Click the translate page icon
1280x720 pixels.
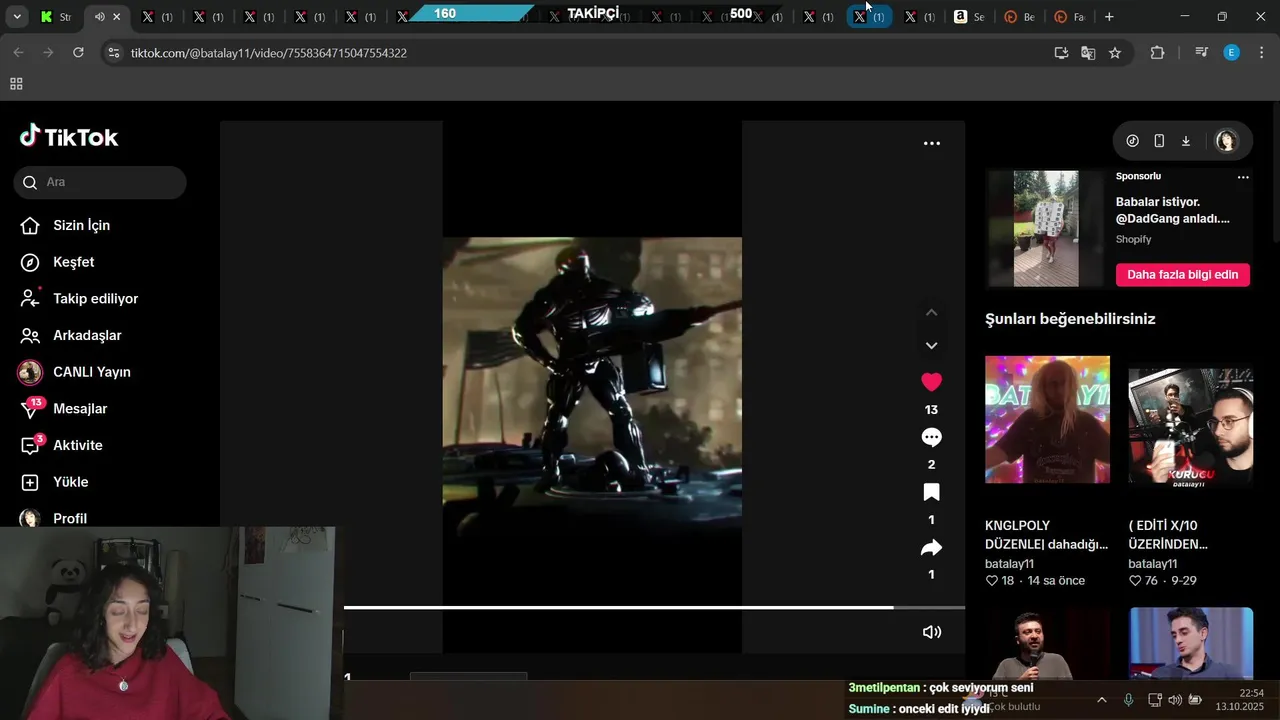point(1088,53)
